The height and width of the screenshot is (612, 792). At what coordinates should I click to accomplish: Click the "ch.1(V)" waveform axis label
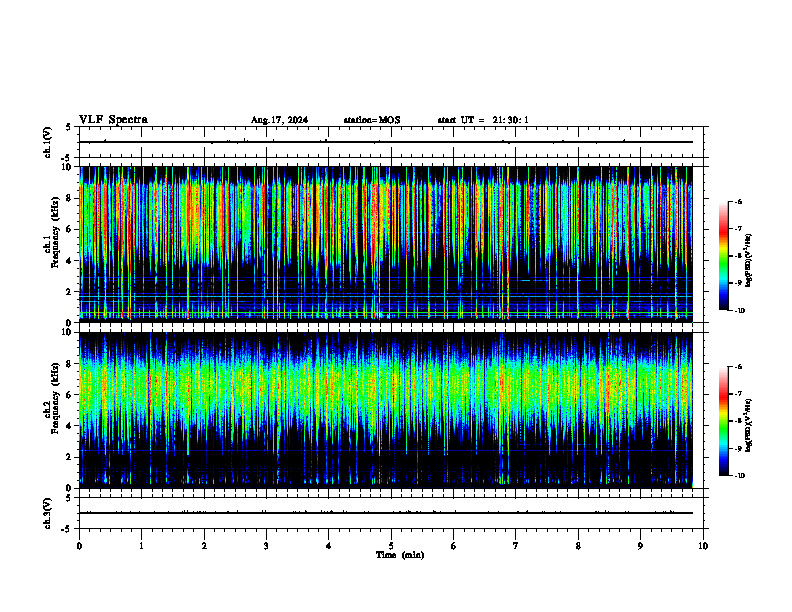[47, 142]
